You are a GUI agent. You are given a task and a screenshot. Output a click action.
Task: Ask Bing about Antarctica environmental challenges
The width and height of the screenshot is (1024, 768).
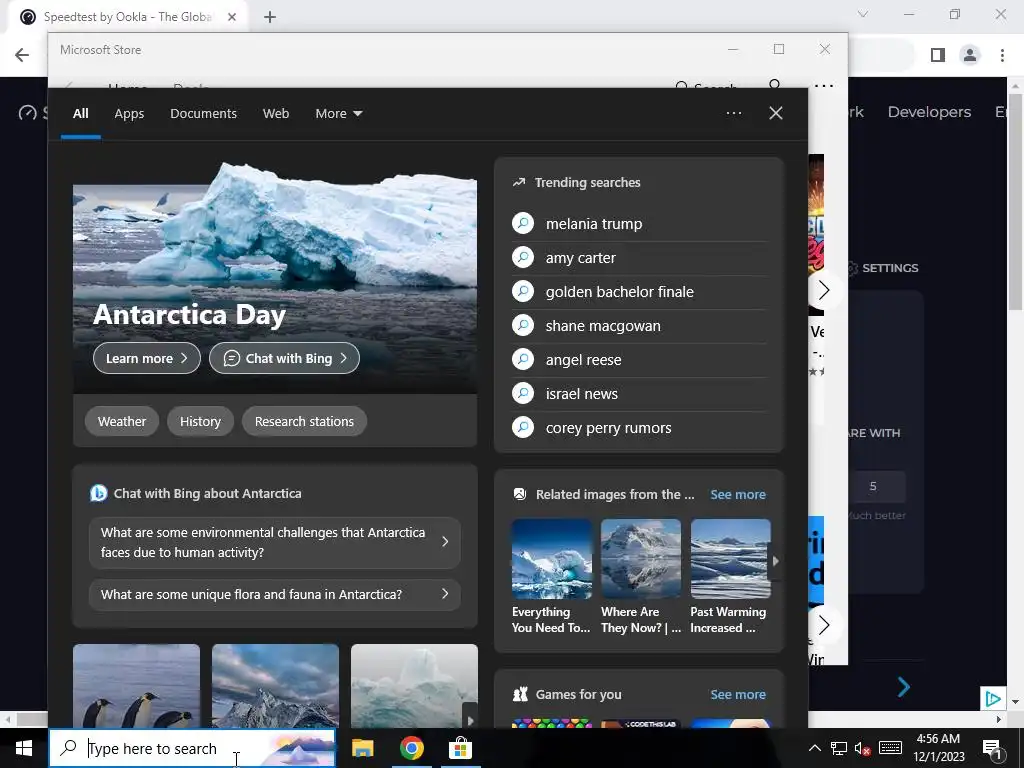[x=274, y=542]
